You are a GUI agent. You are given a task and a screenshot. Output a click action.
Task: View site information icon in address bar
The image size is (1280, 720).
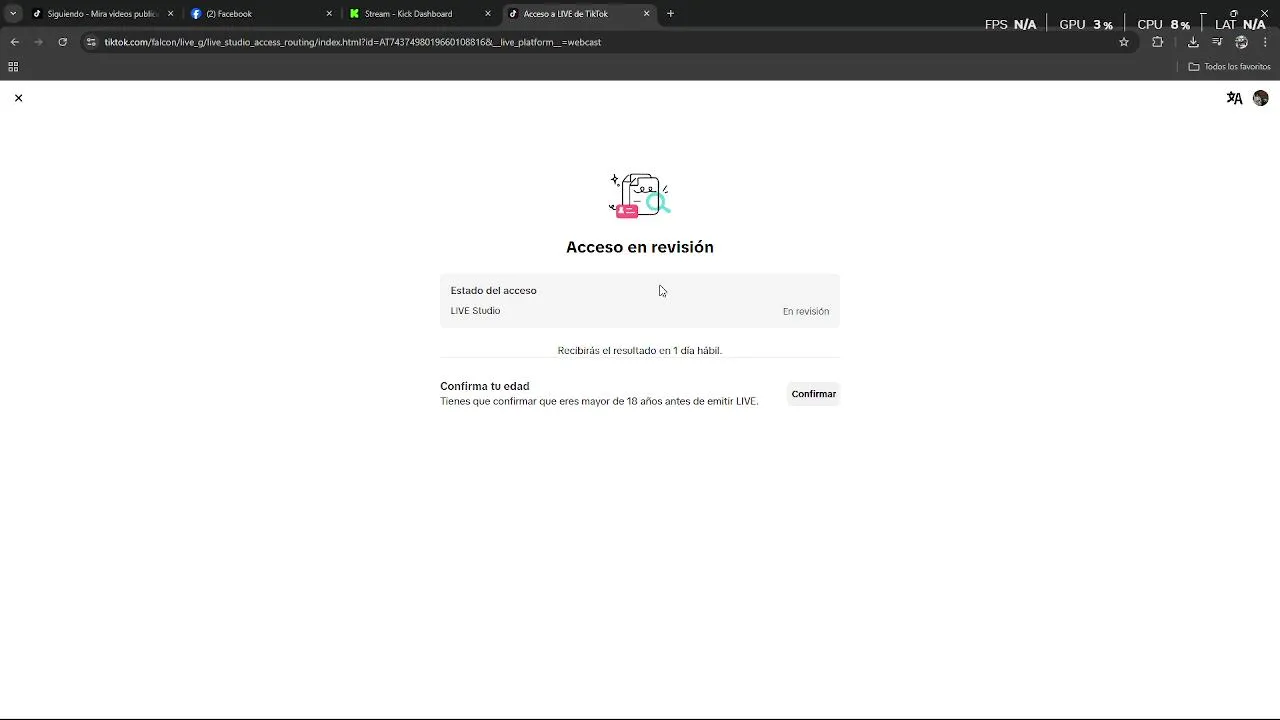[x=91, y=42]
